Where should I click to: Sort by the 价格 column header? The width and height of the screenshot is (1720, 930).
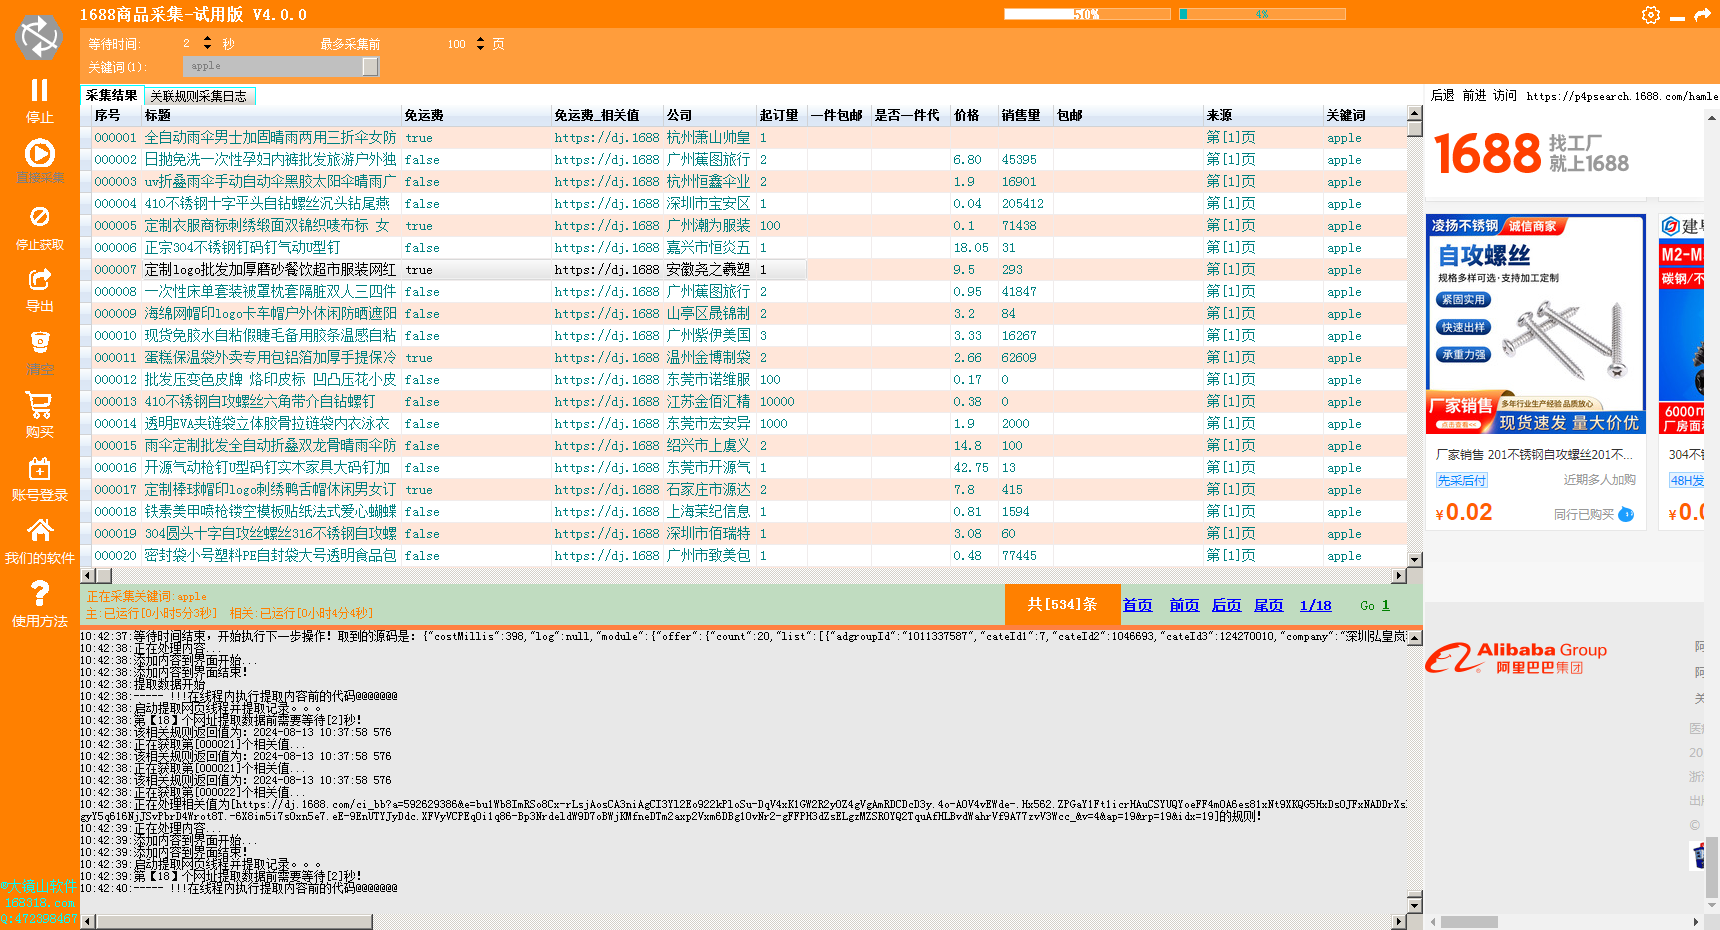pos(976,116)
